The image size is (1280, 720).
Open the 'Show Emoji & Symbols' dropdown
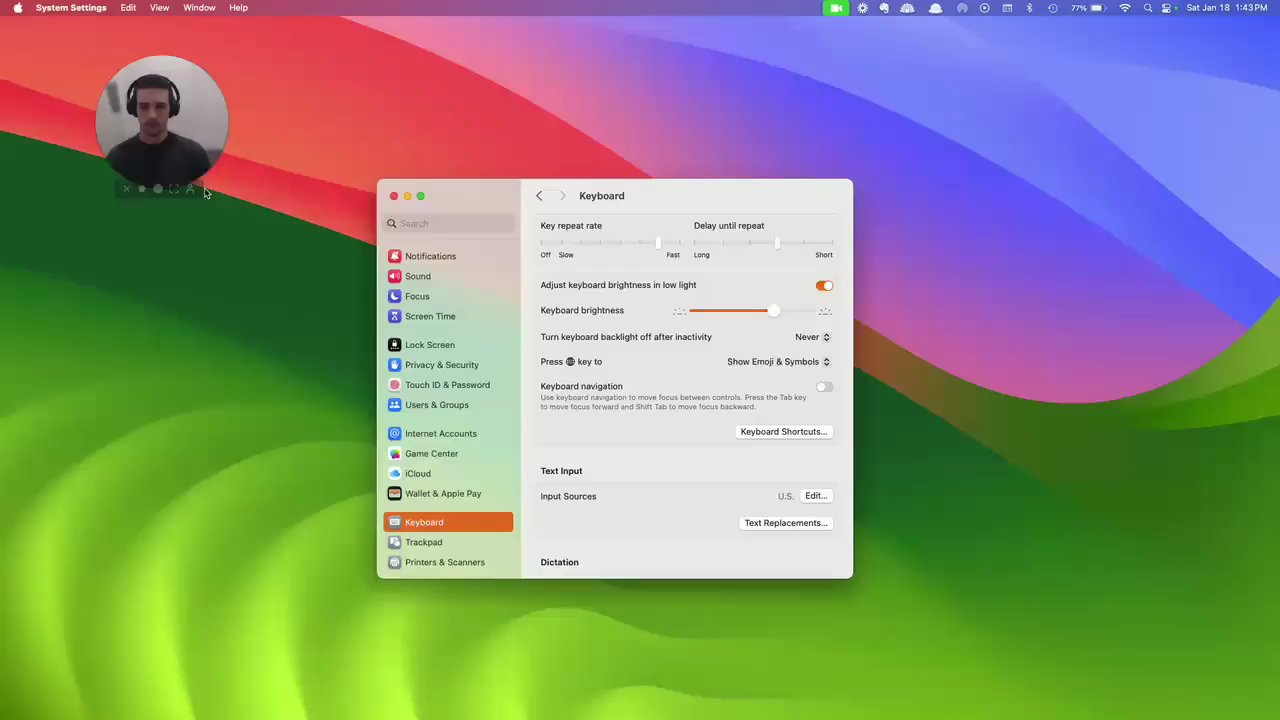pos(778,362)
